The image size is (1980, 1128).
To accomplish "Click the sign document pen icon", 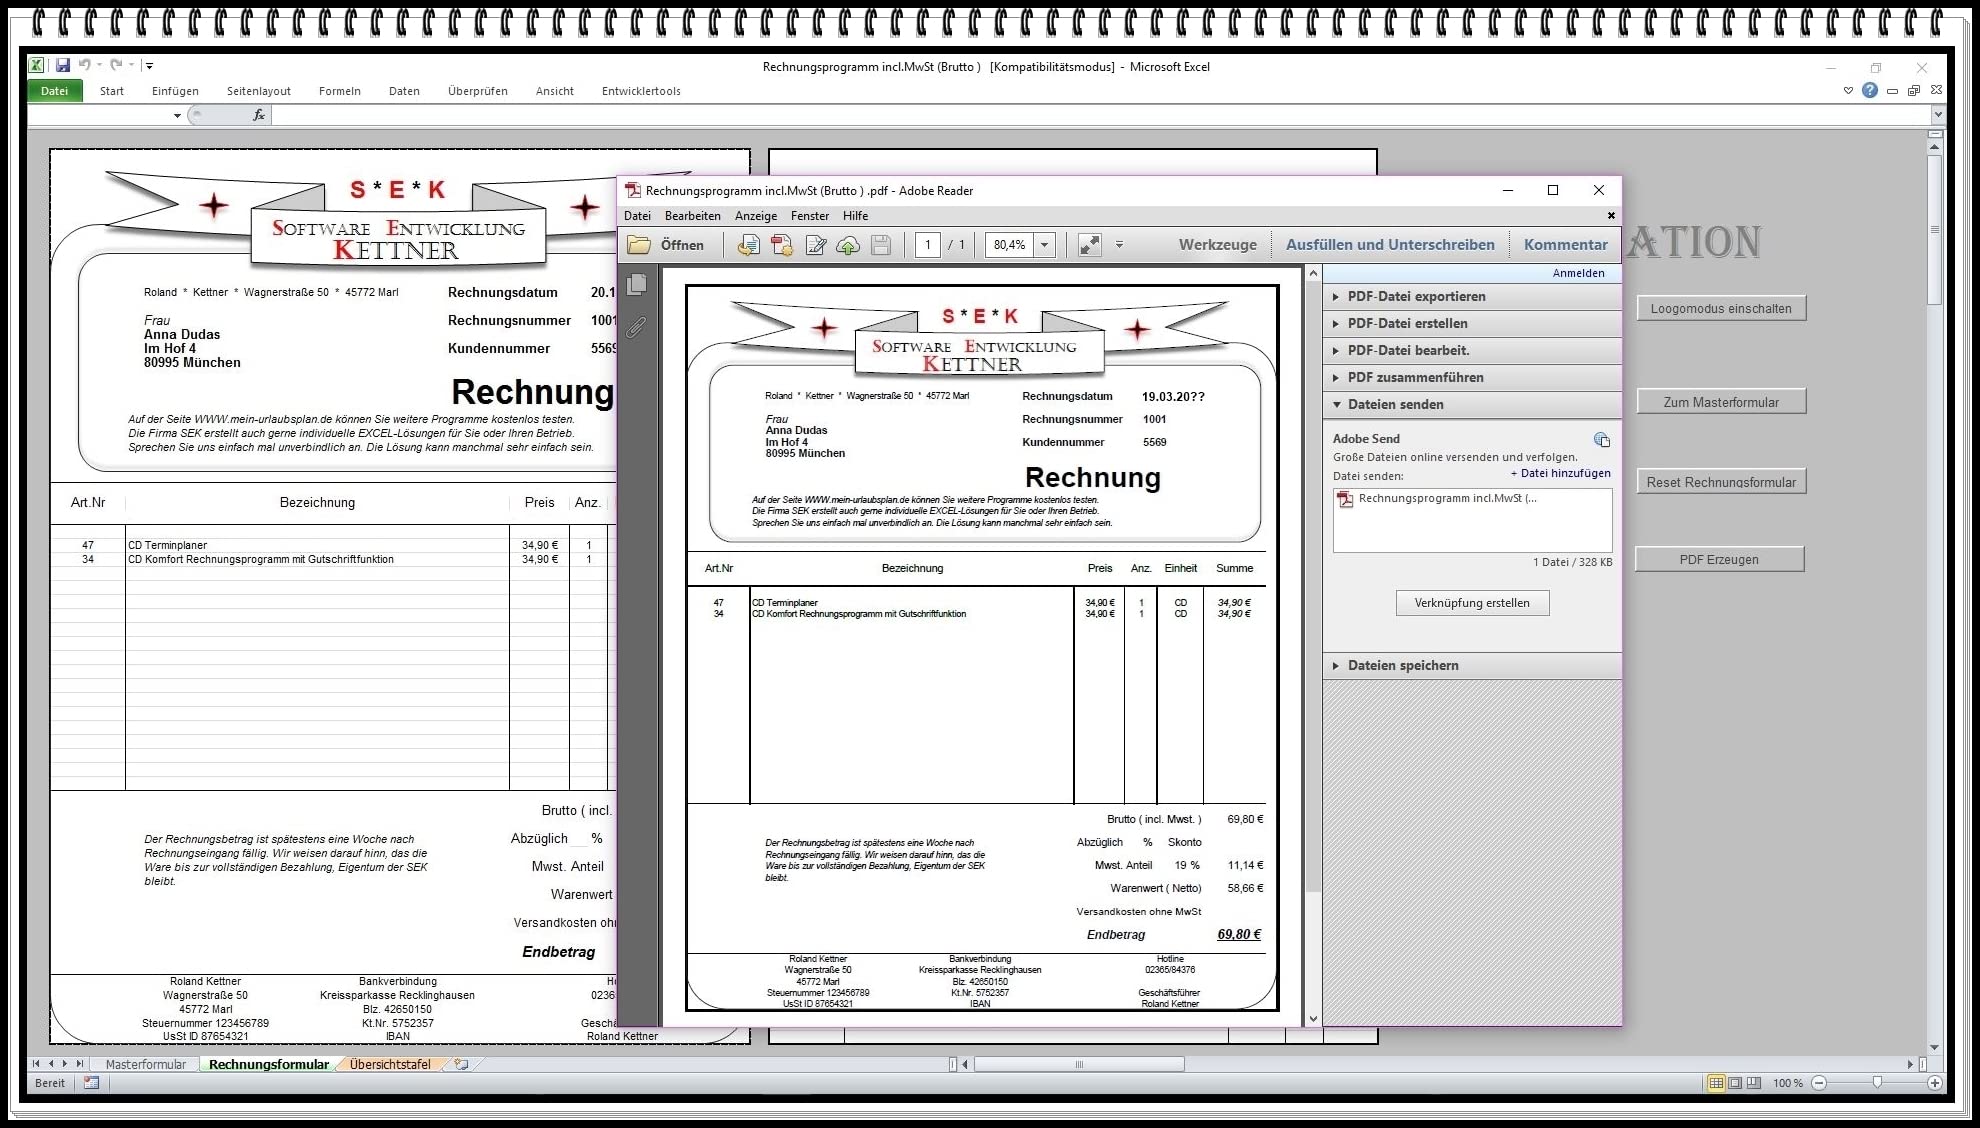I will tap(816, 245).
